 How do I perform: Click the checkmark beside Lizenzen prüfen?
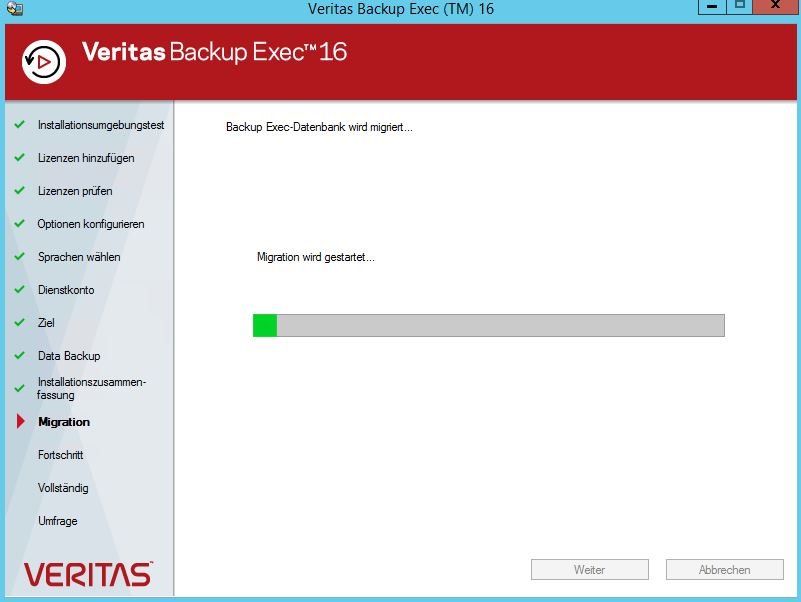(x=19, y=191)
